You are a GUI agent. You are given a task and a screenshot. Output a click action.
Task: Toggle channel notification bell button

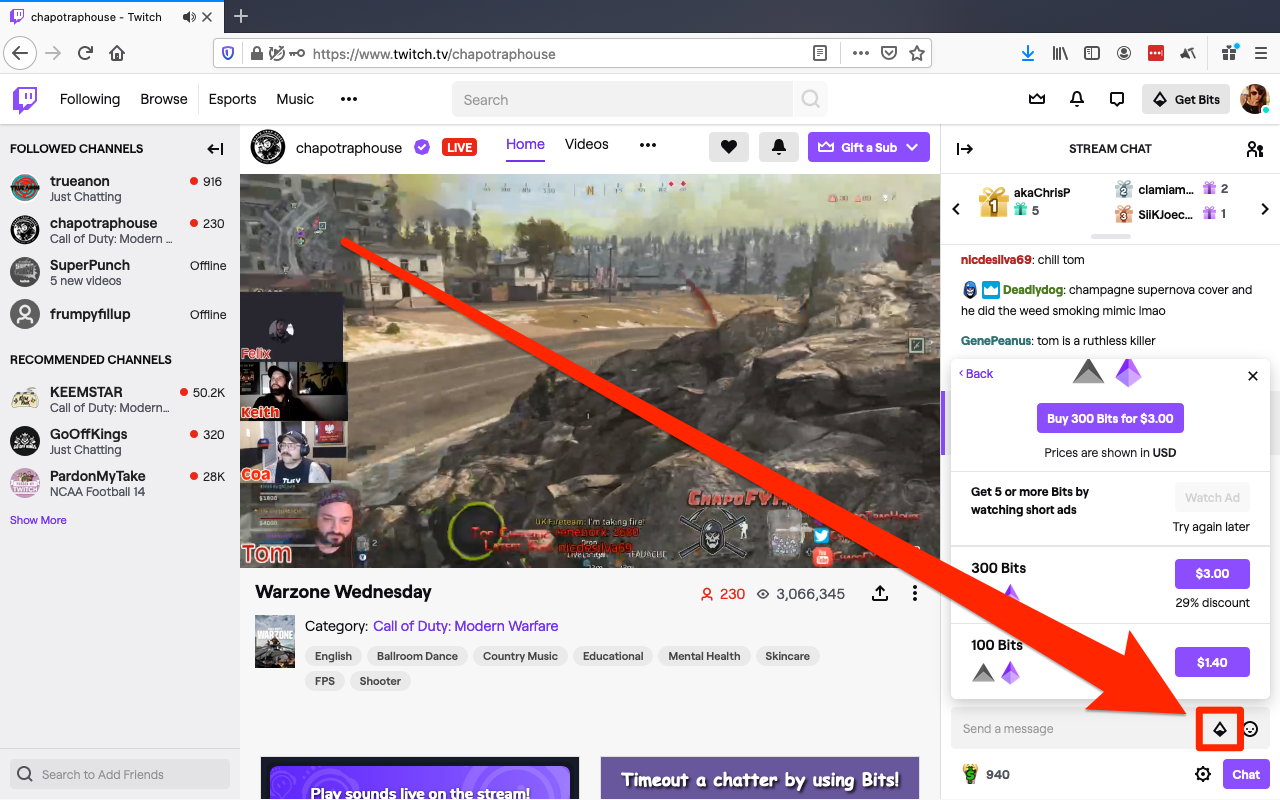point(779,147)
